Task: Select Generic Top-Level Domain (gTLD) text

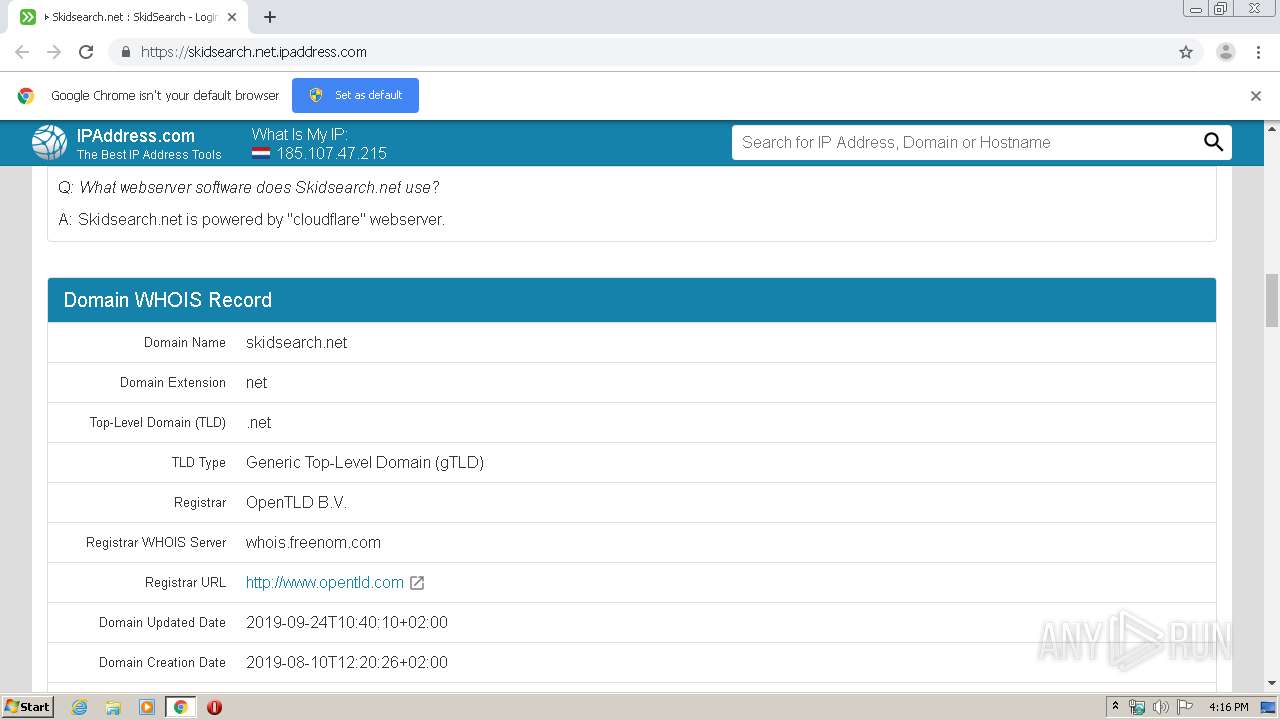Action: pyautogui.click(x=365, y=462)
